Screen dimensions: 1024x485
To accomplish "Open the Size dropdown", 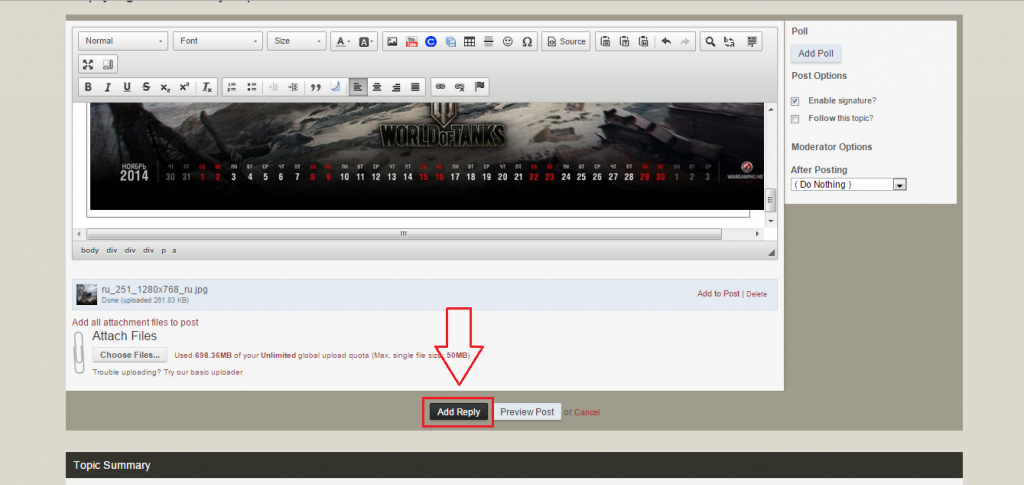I will [296, 41].
